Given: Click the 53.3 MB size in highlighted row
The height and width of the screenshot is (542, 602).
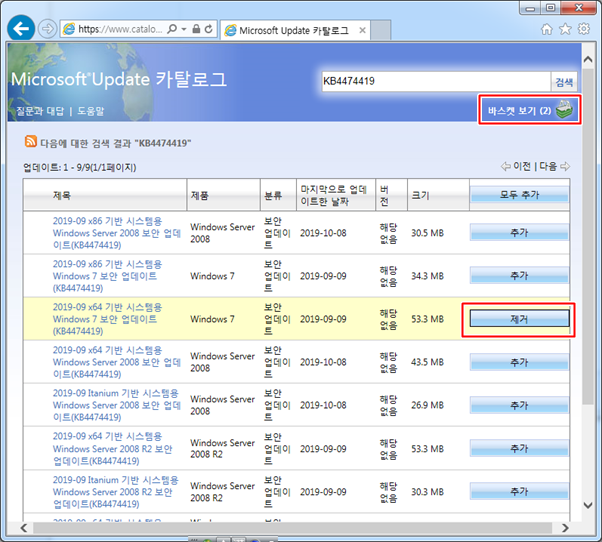Looking at the screenshot, I should (x=427, y=319).
